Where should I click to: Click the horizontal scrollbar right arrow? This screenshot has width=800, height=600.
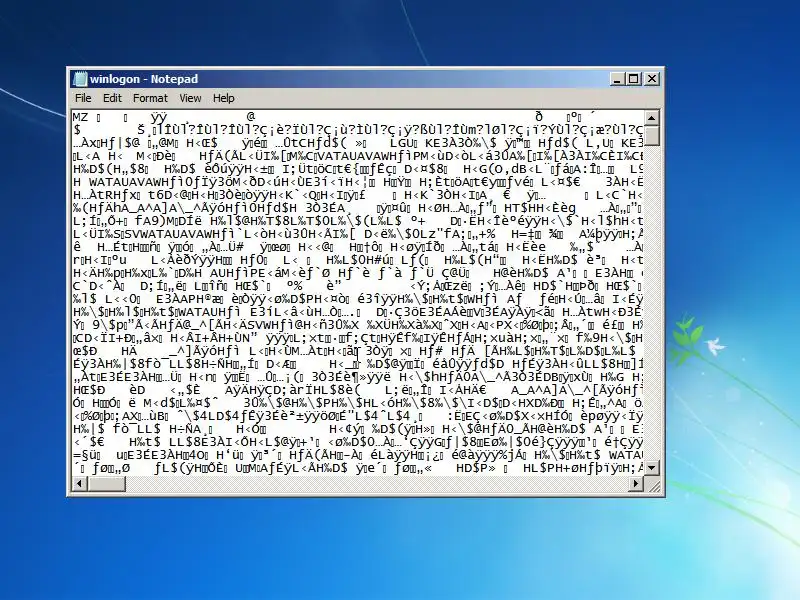[x=636, y=483]
